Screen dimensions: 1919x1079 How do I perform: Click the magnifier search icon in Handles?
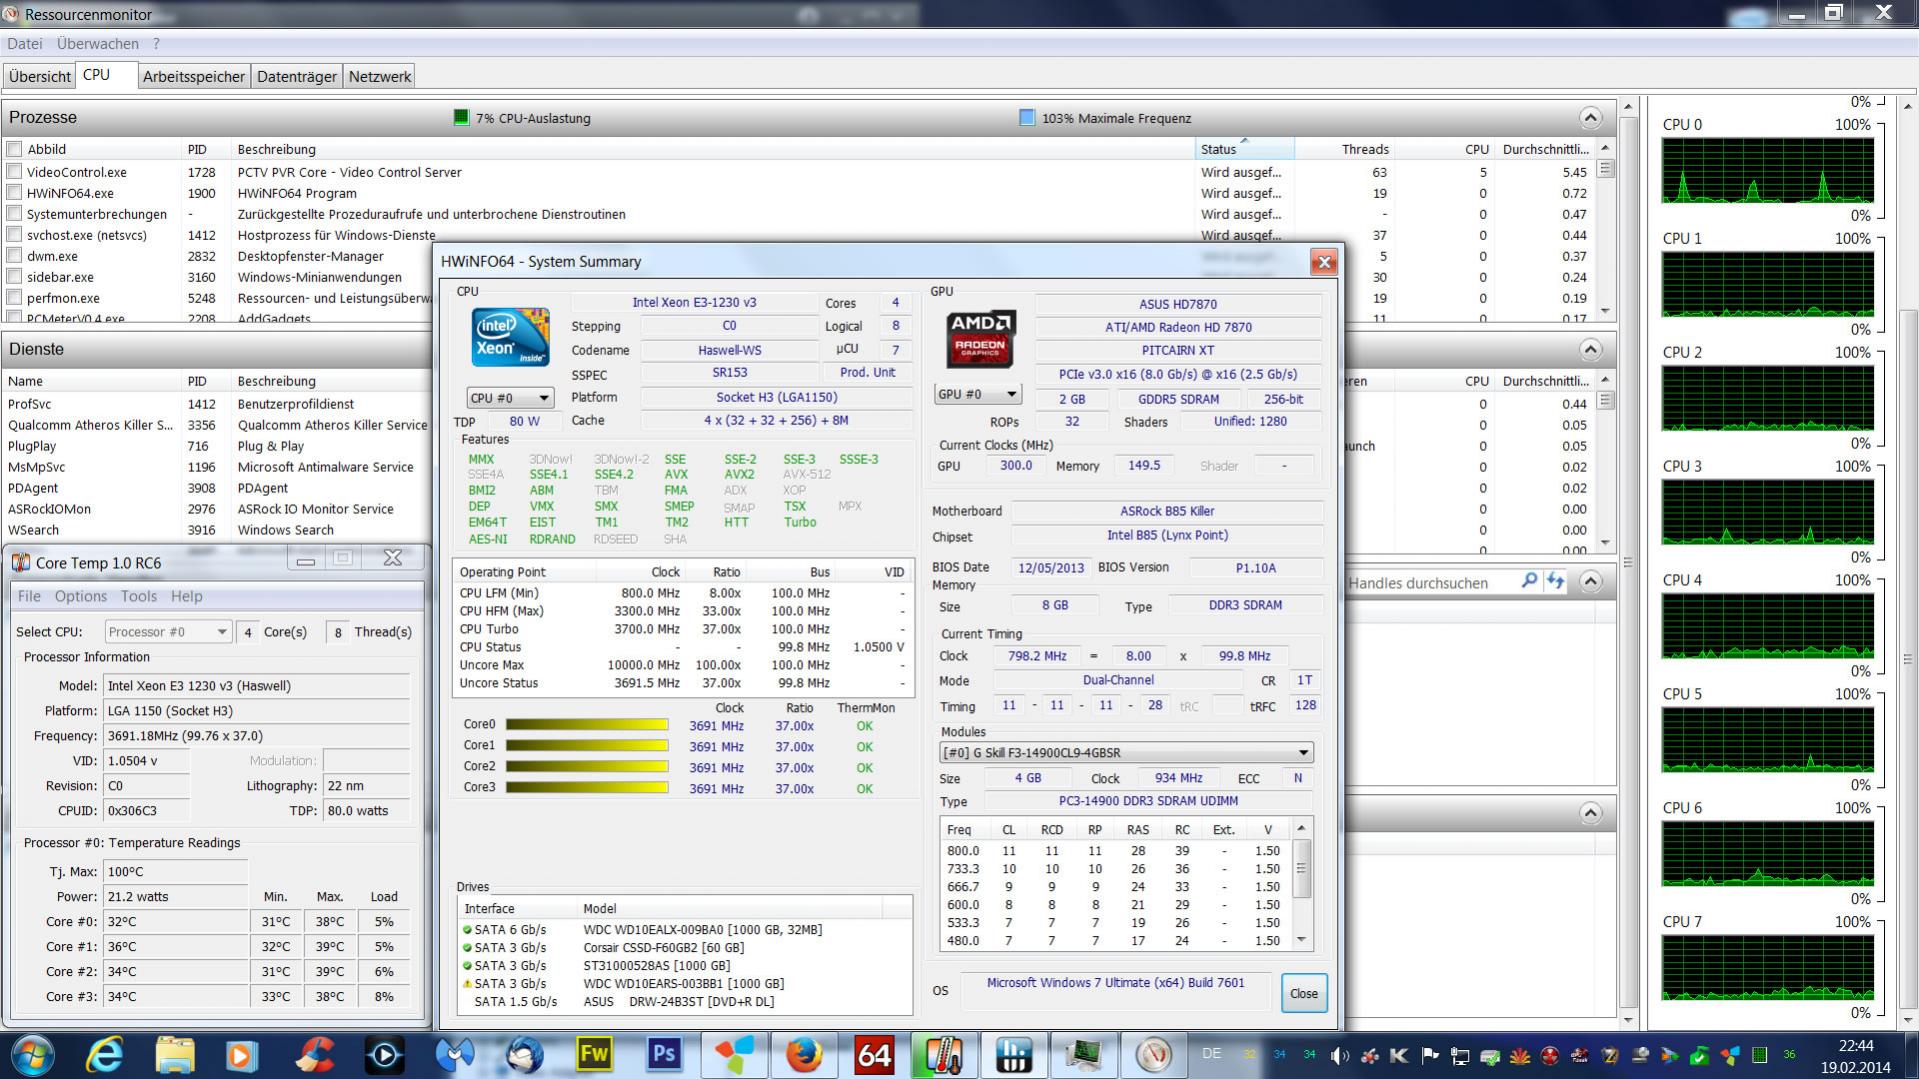pos(1529,581)
